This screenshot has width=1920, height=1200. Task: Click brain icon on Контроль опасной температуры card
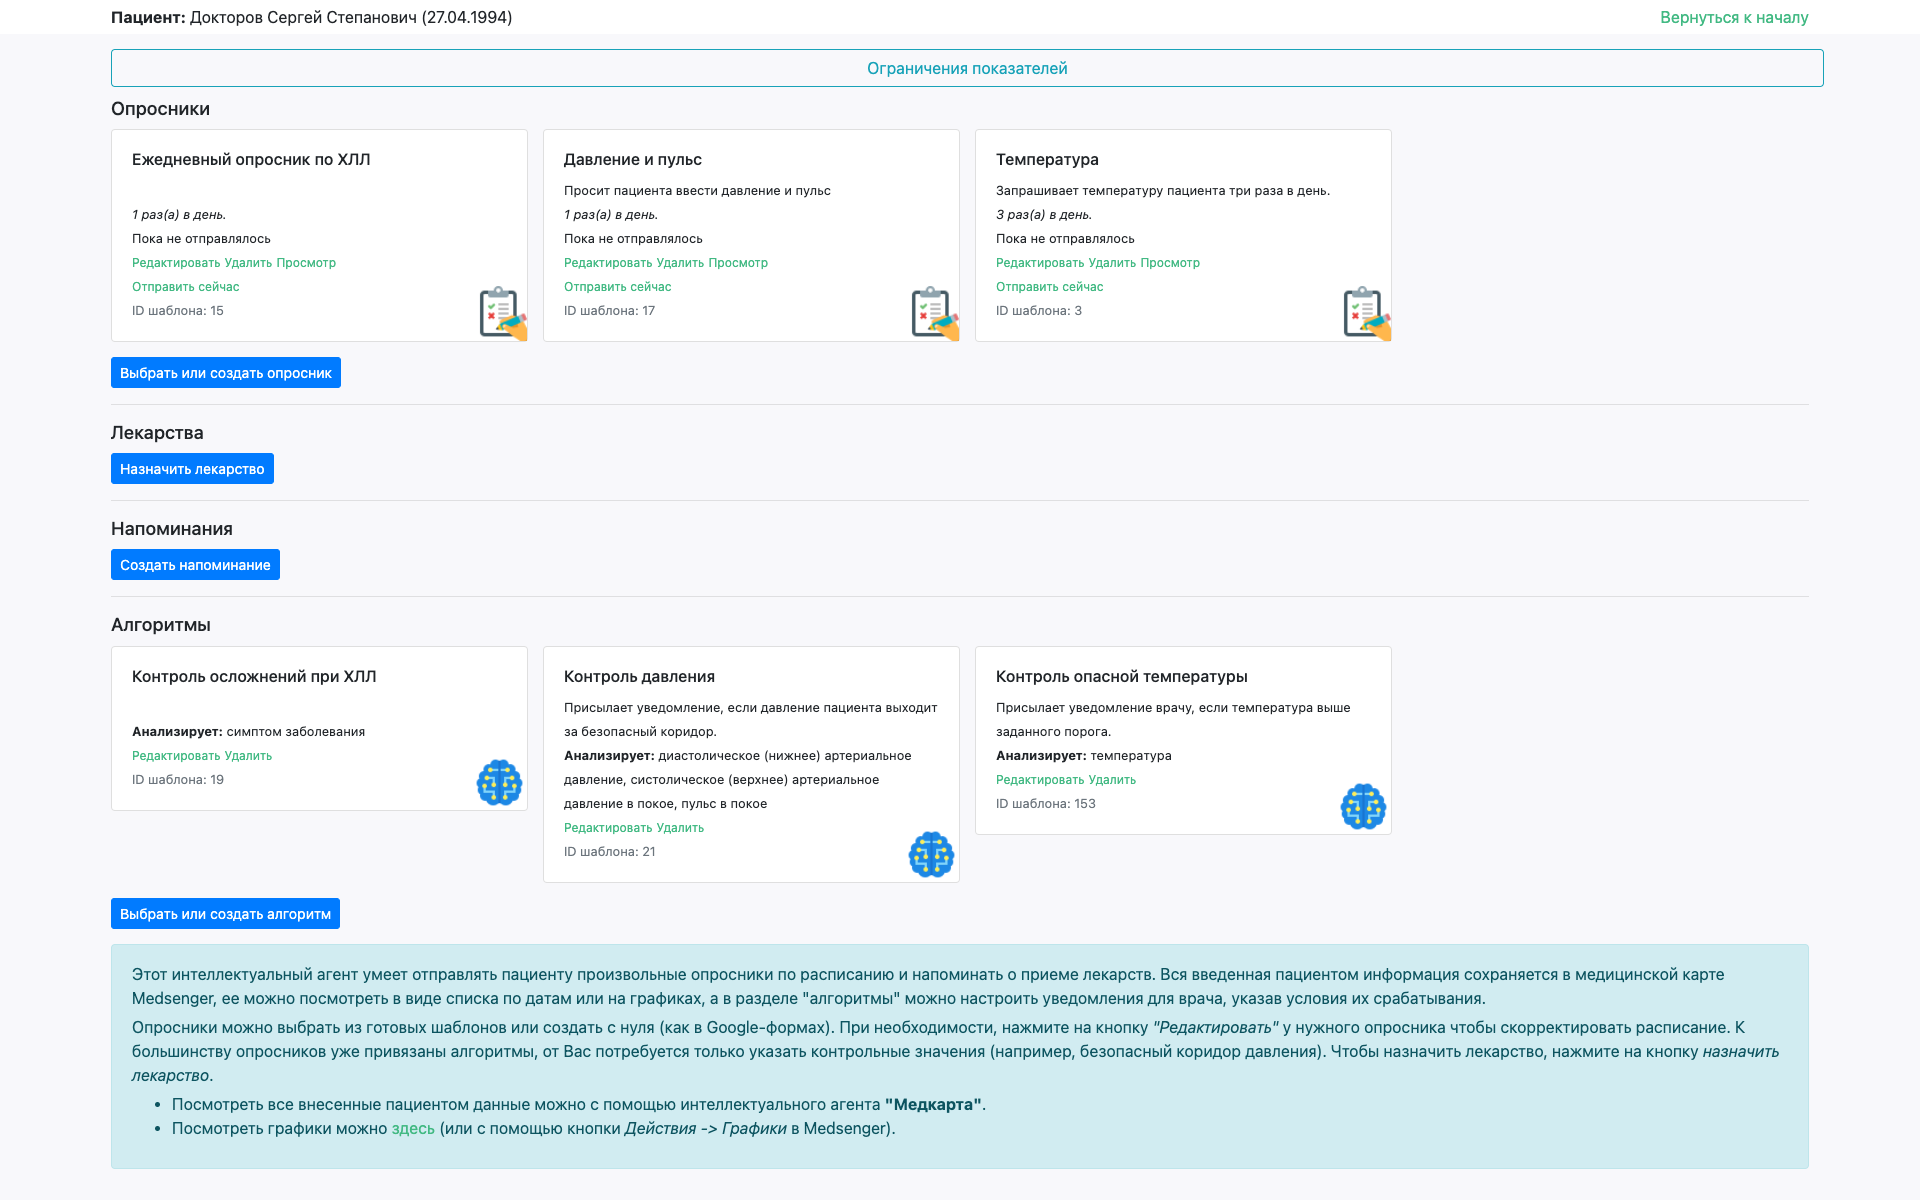tap(1363, 806)
